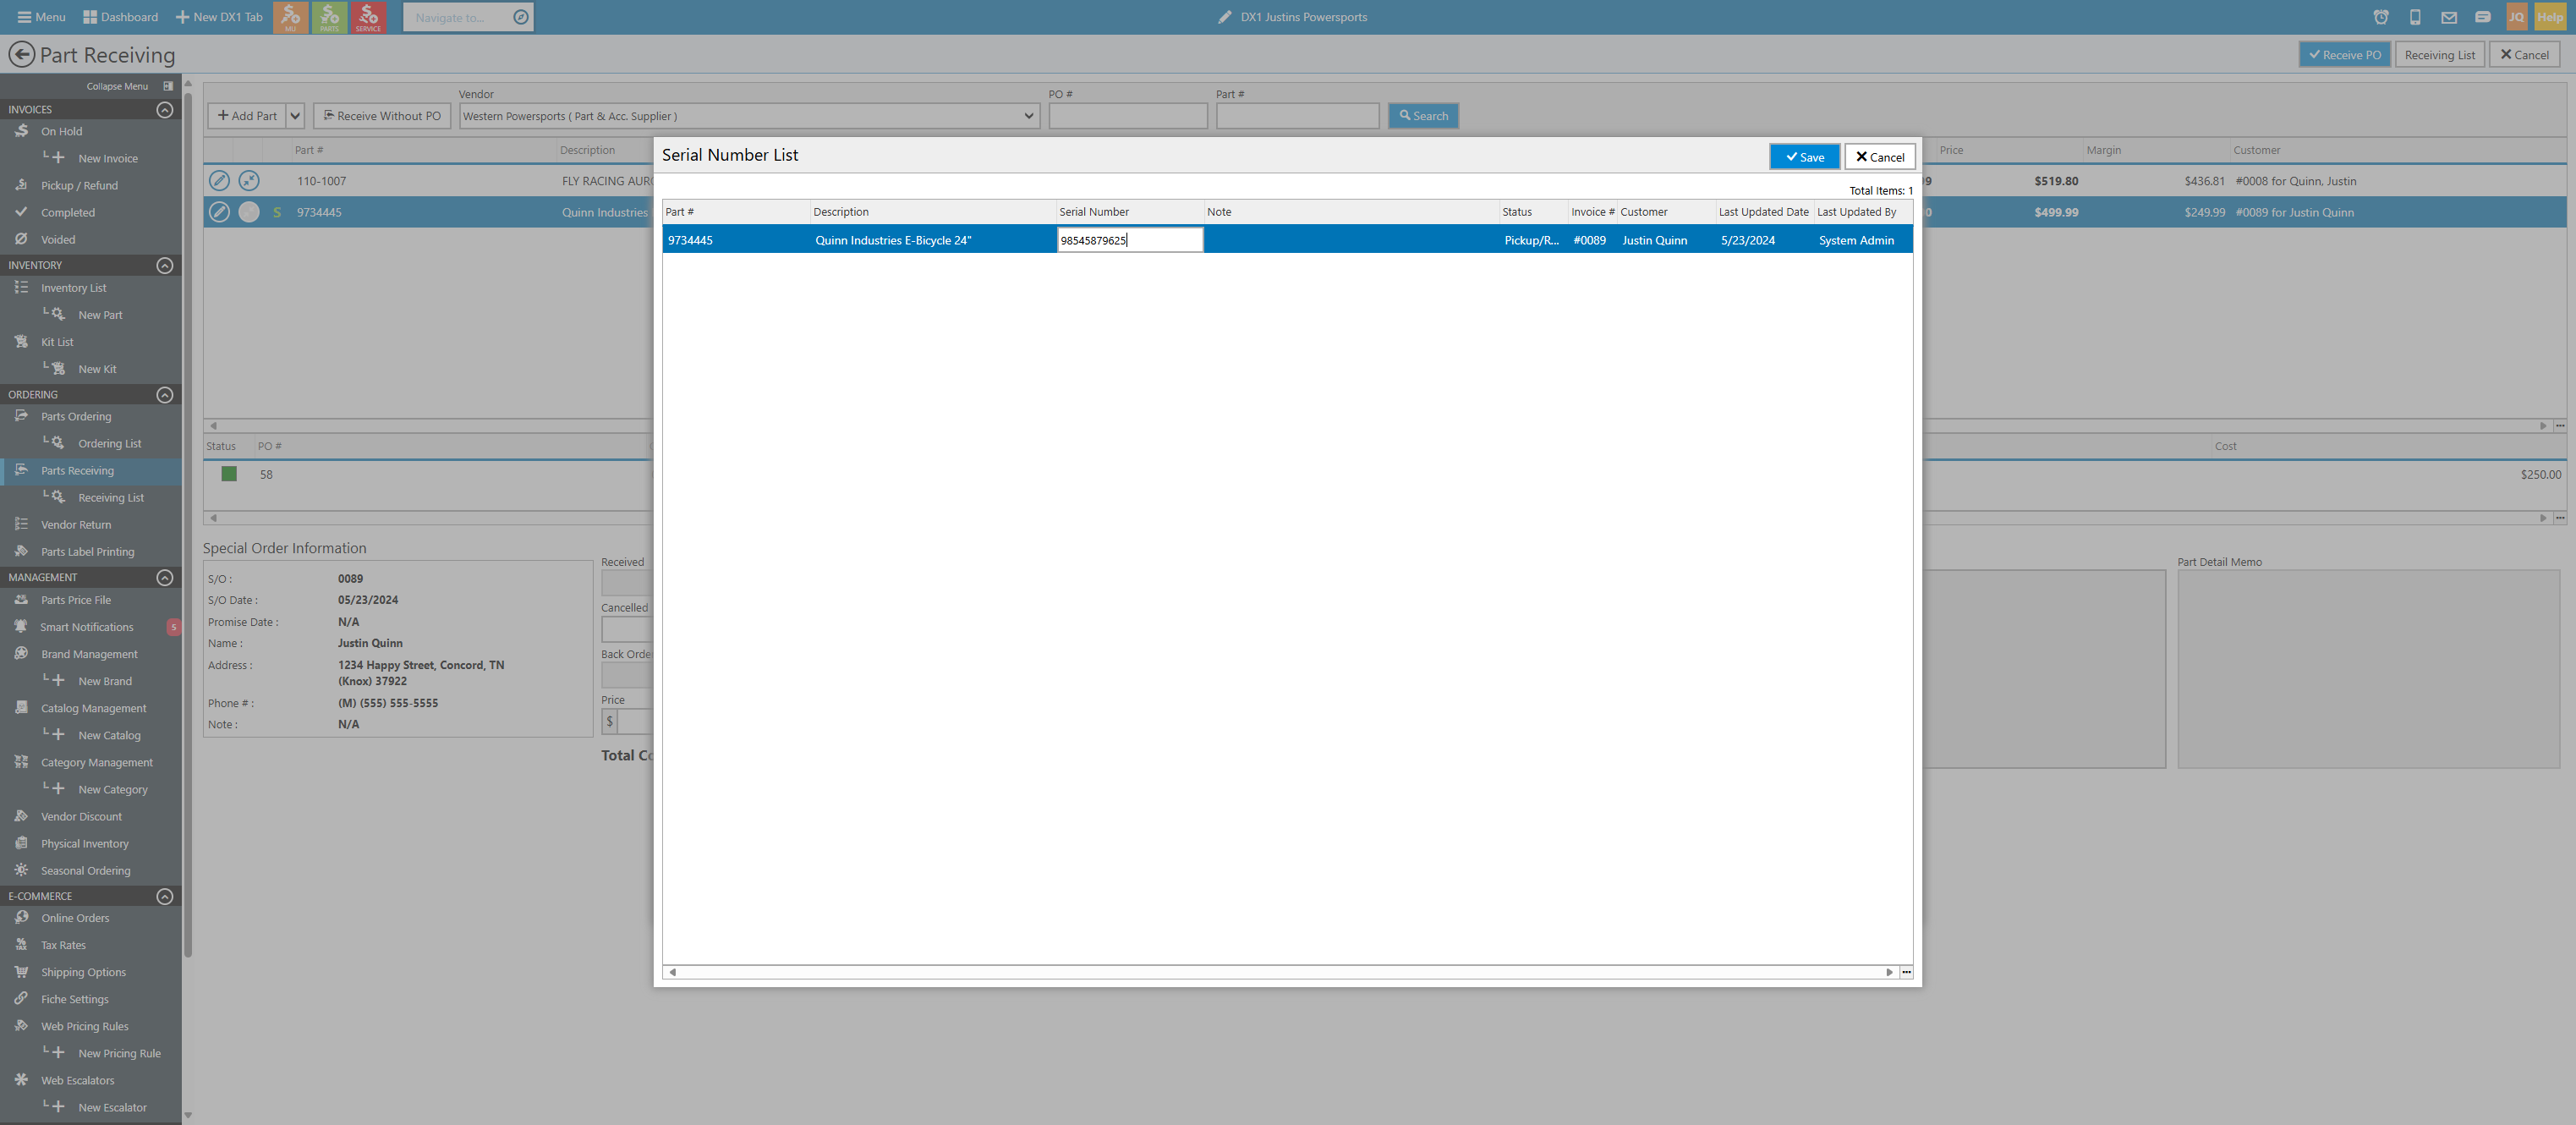Collapse the INVOICES sidebar section

(x=165, y=109)
